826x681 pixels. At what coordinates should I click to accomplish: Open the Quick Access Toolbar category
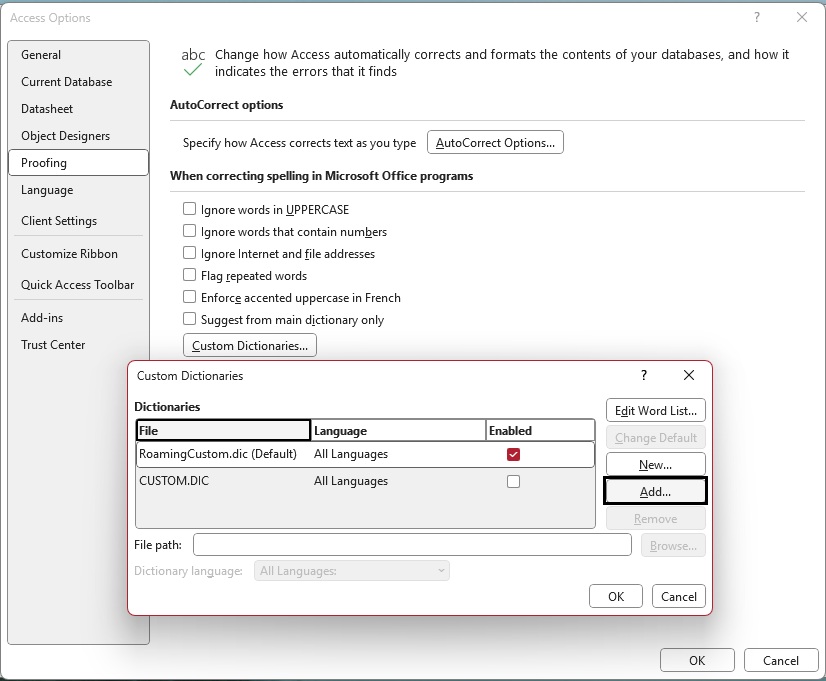click(77, 285)
